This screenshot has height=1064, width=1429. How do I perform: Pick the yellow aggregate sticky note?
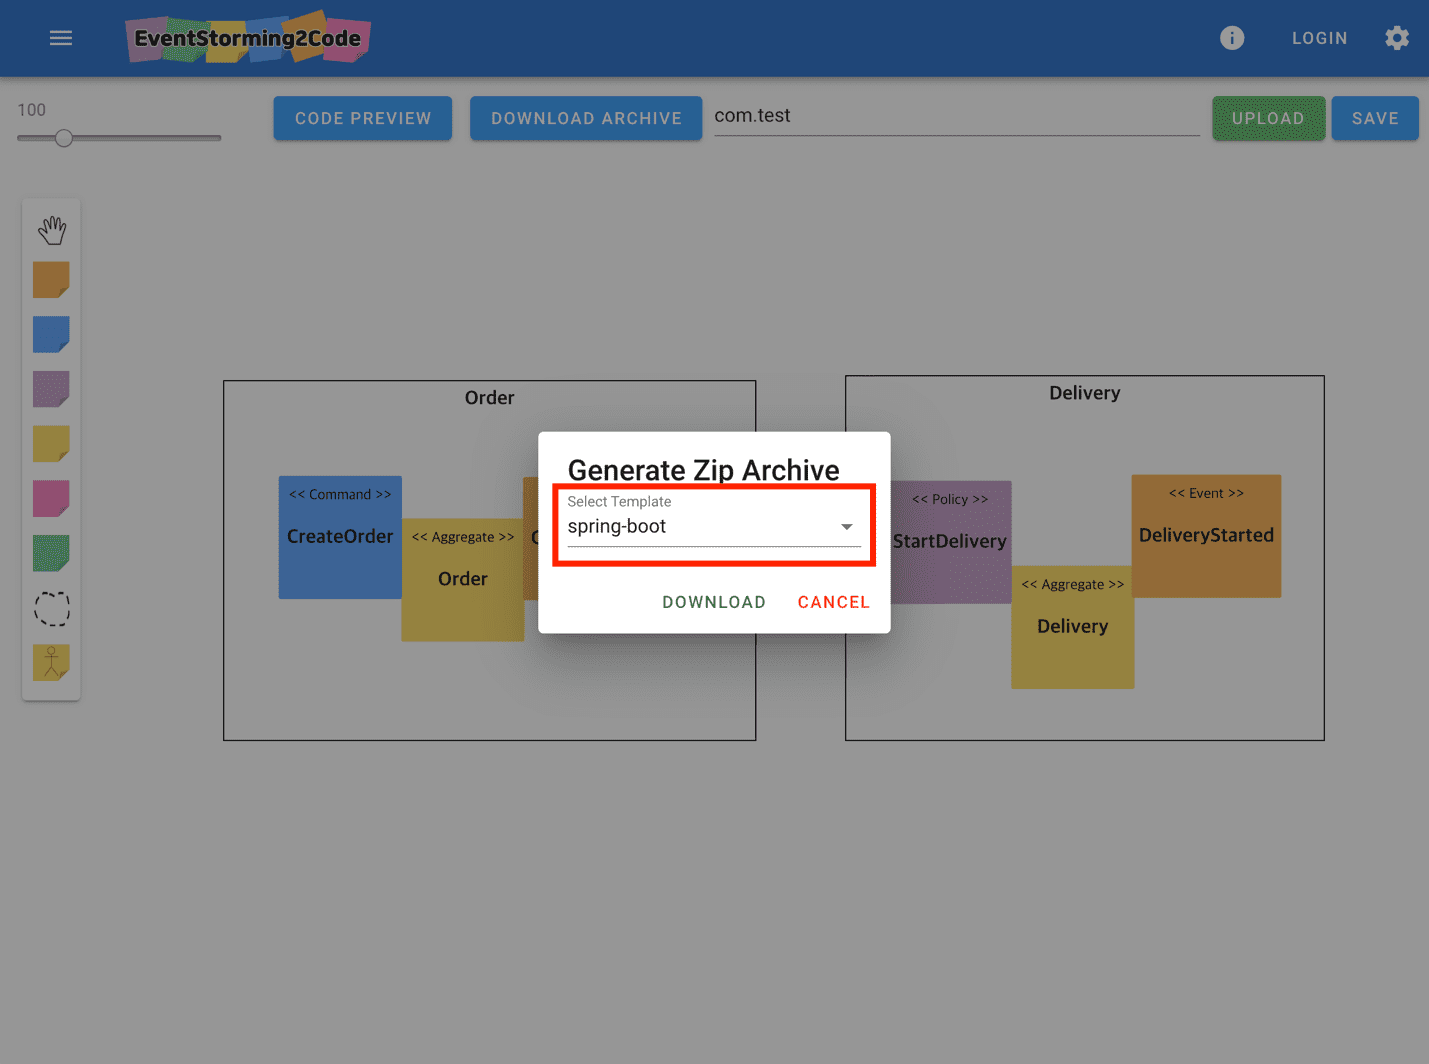(x=51, y=443)
